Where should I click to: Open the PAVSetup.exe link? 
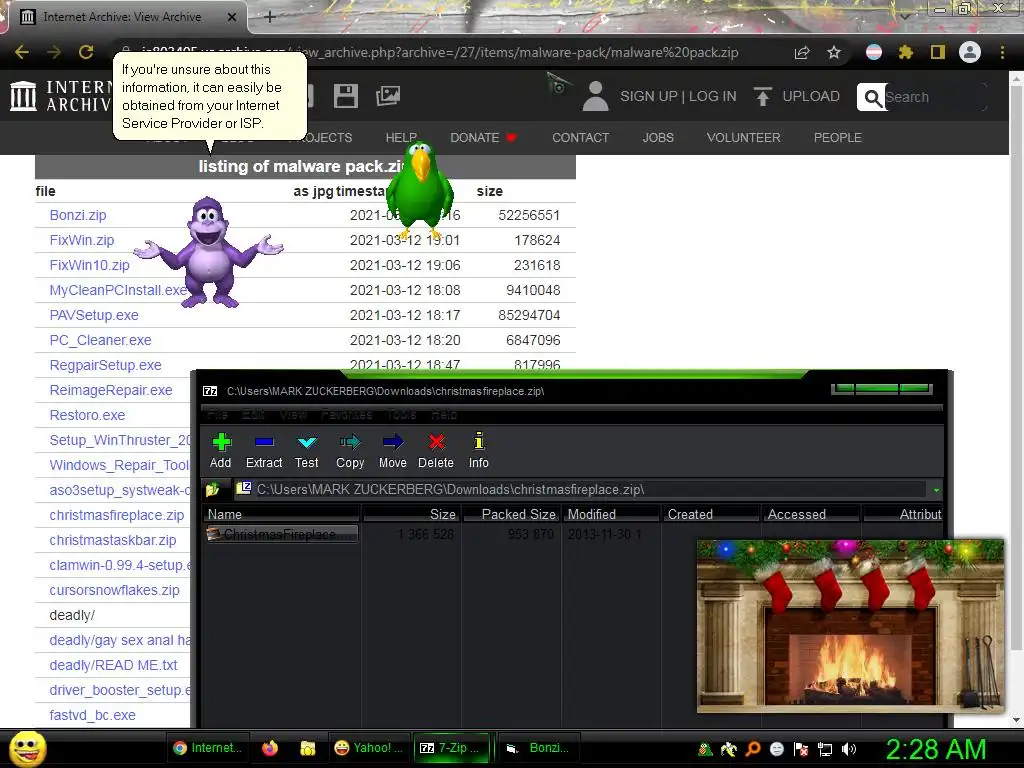click(x=94, y=315)
